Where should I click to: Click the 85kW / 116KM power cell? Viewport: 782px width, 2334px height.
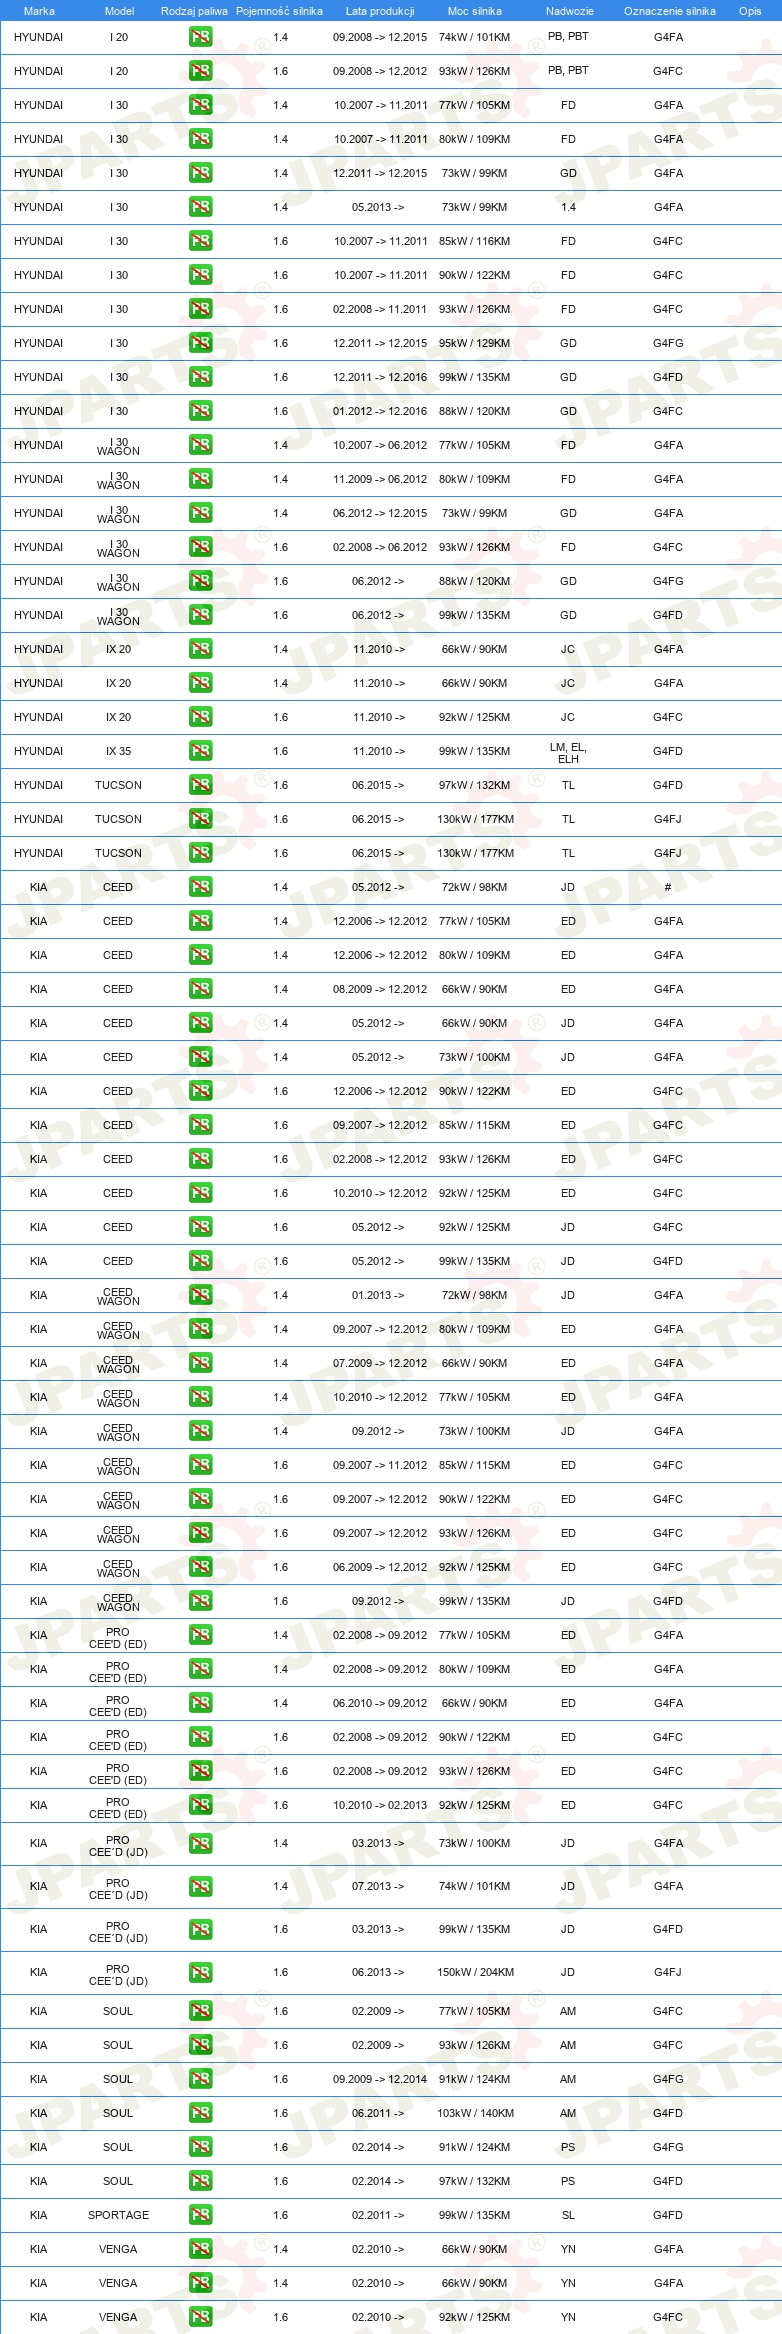point(474,241)
